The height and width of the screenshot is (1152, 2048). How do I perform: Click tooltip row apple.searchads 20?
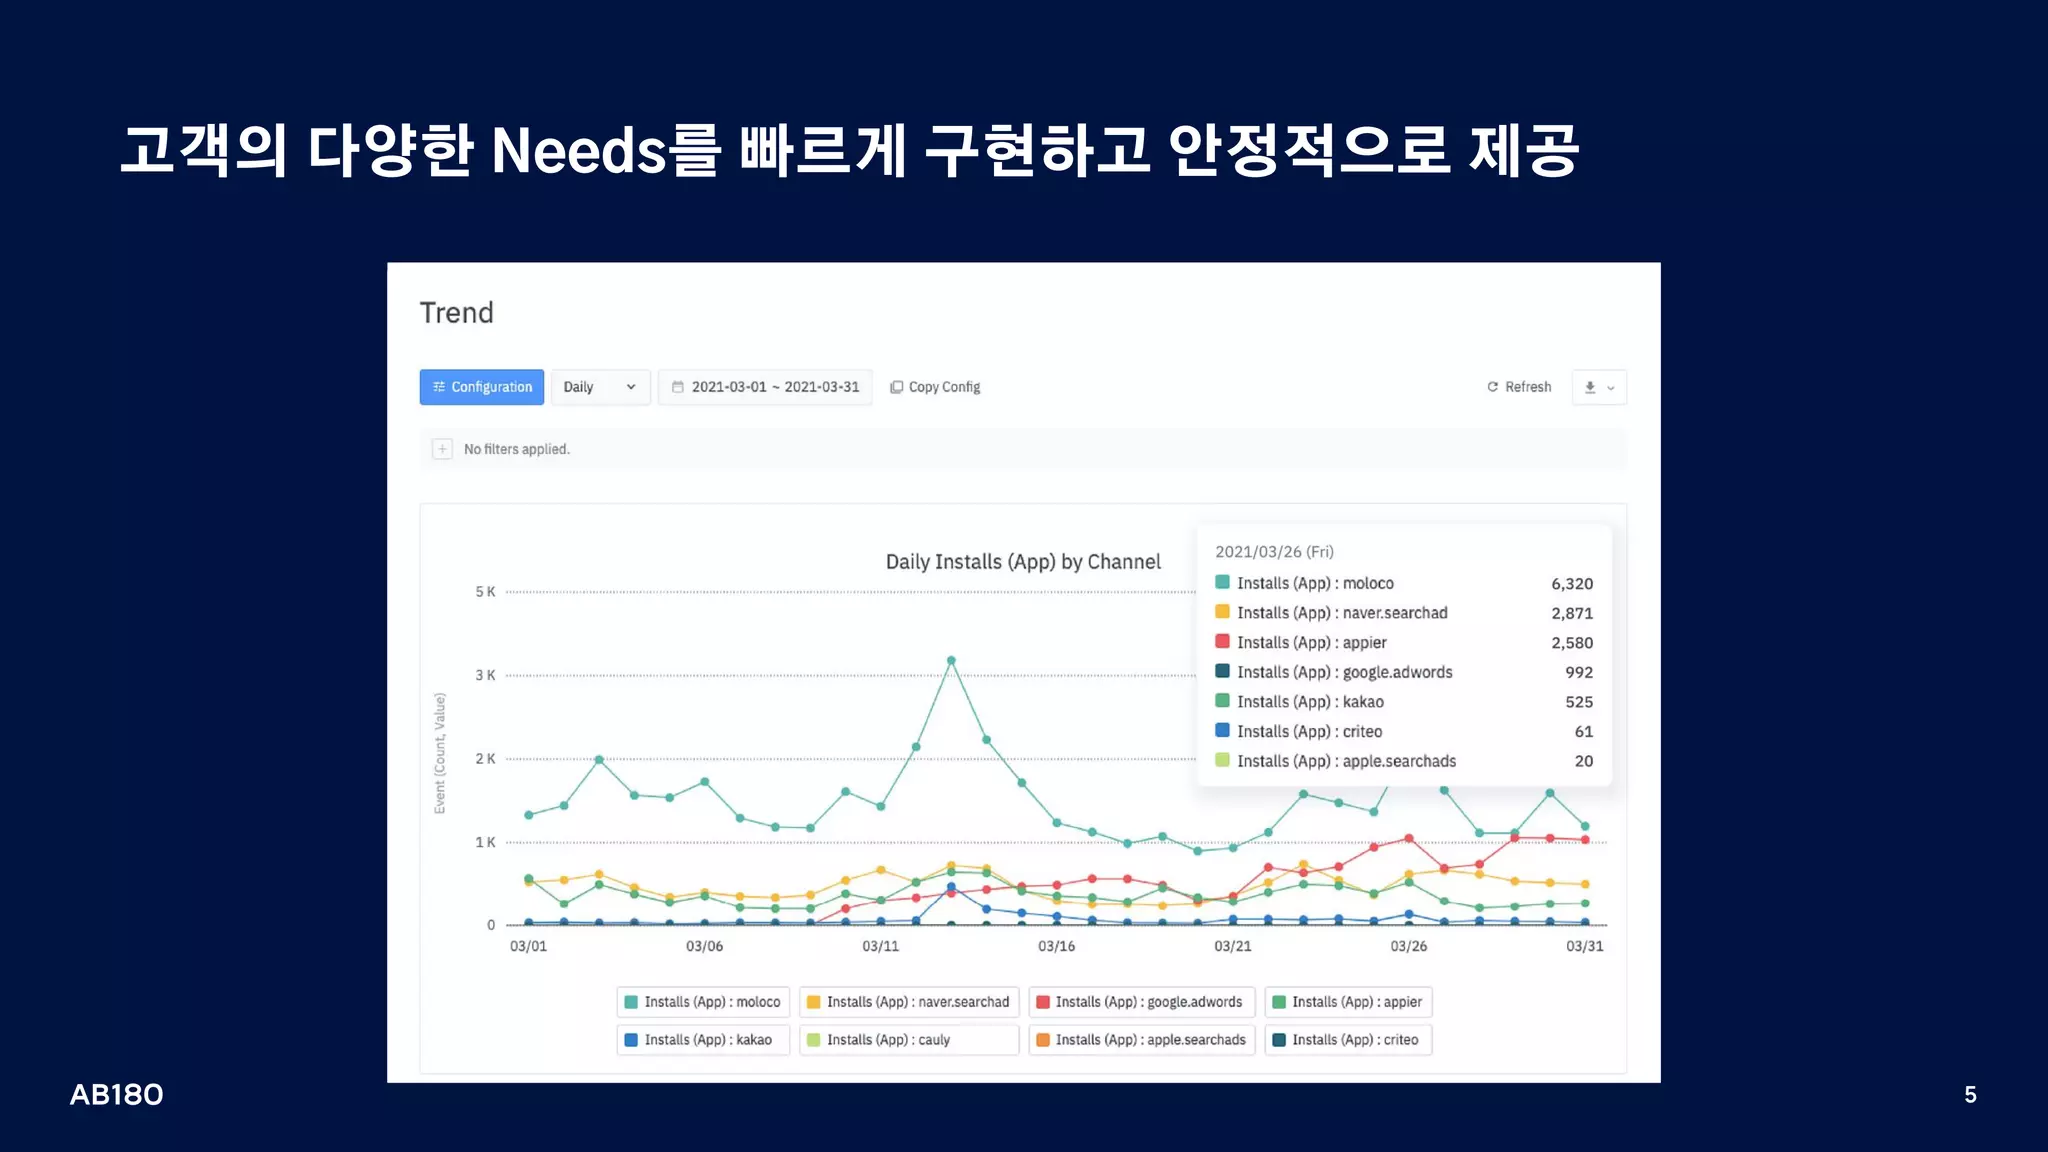coord(1404,761)
